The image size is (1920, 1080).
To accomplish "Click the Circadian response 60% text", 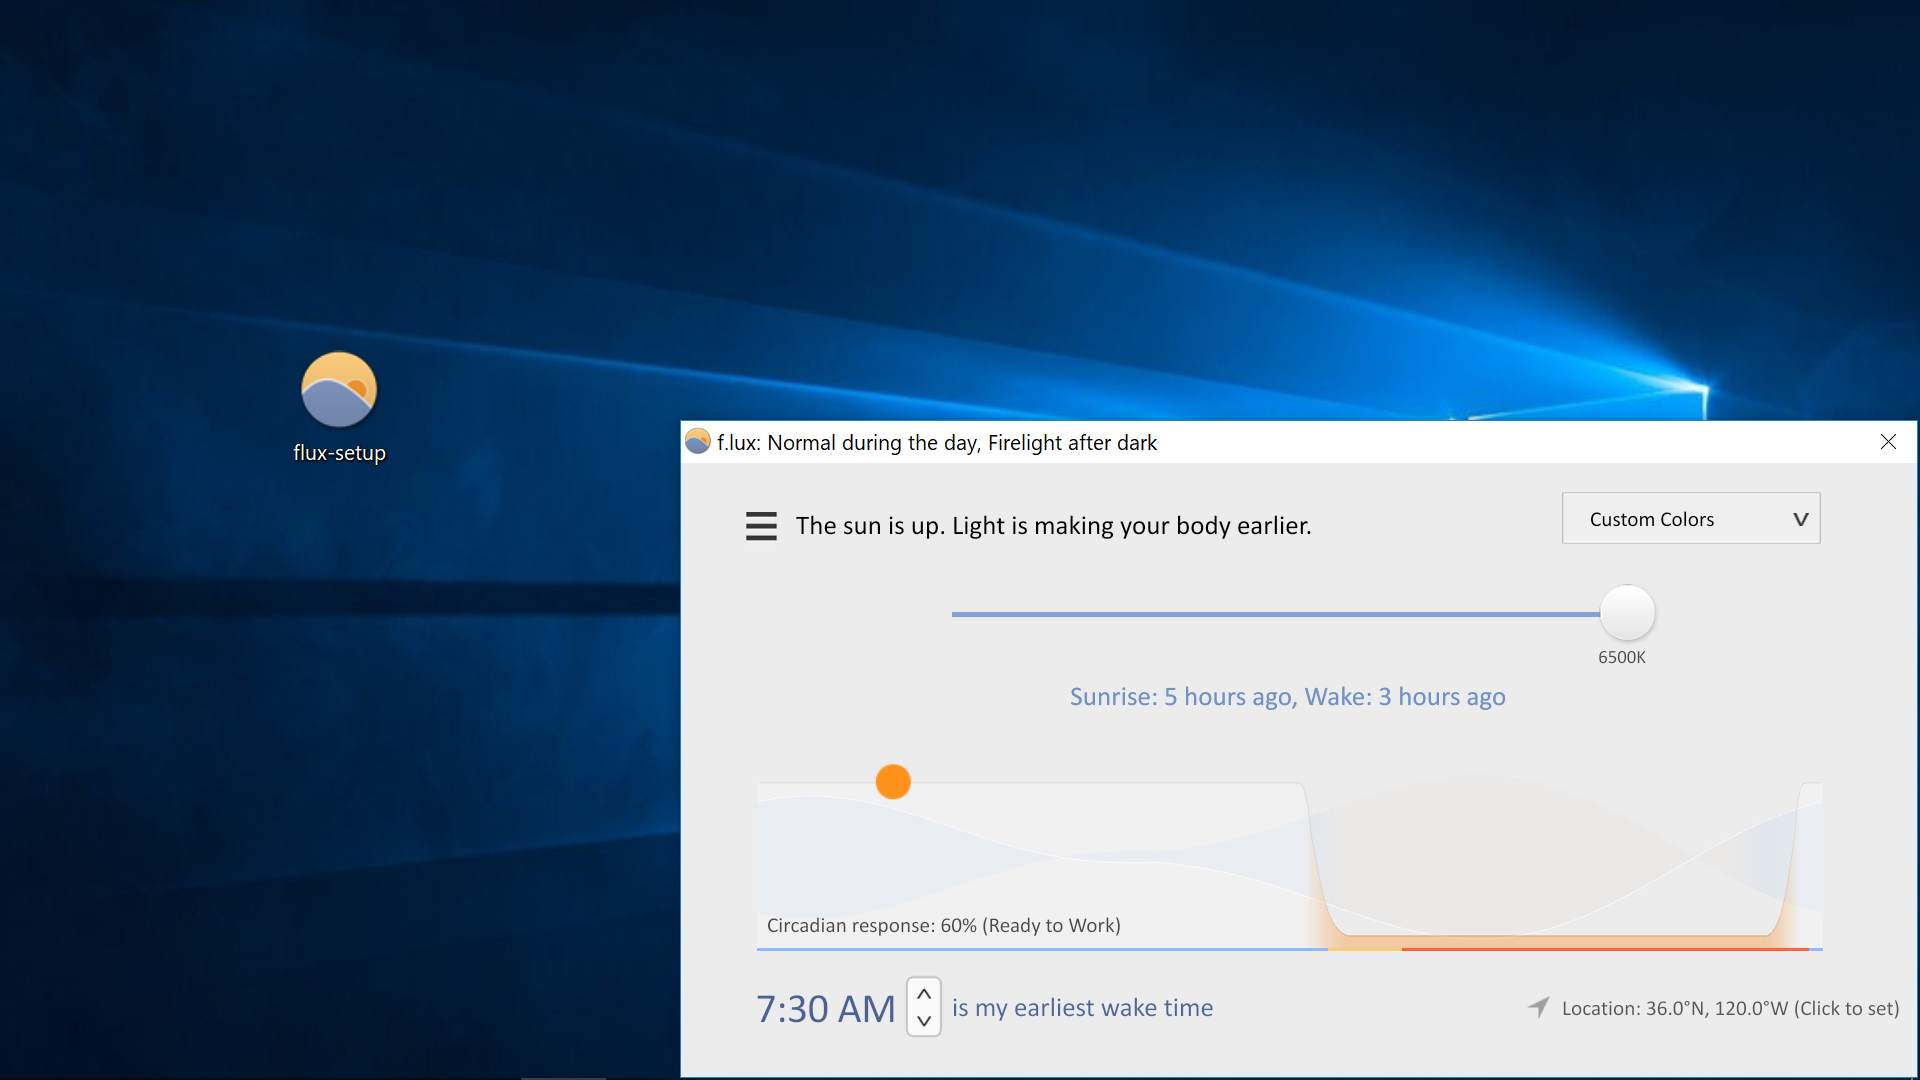I will [x=943, y=925].
